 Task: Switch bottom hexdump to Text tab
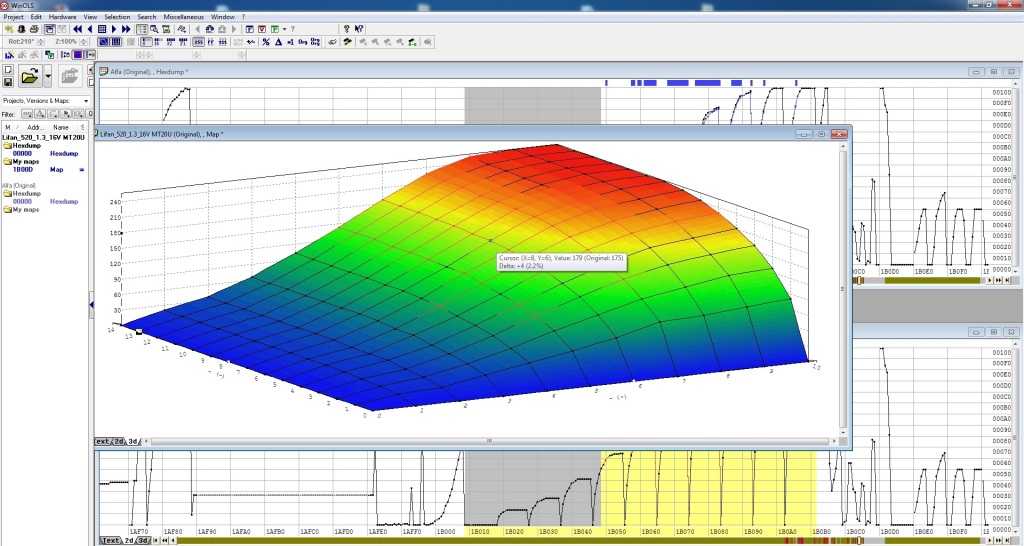tap(110, 541)
